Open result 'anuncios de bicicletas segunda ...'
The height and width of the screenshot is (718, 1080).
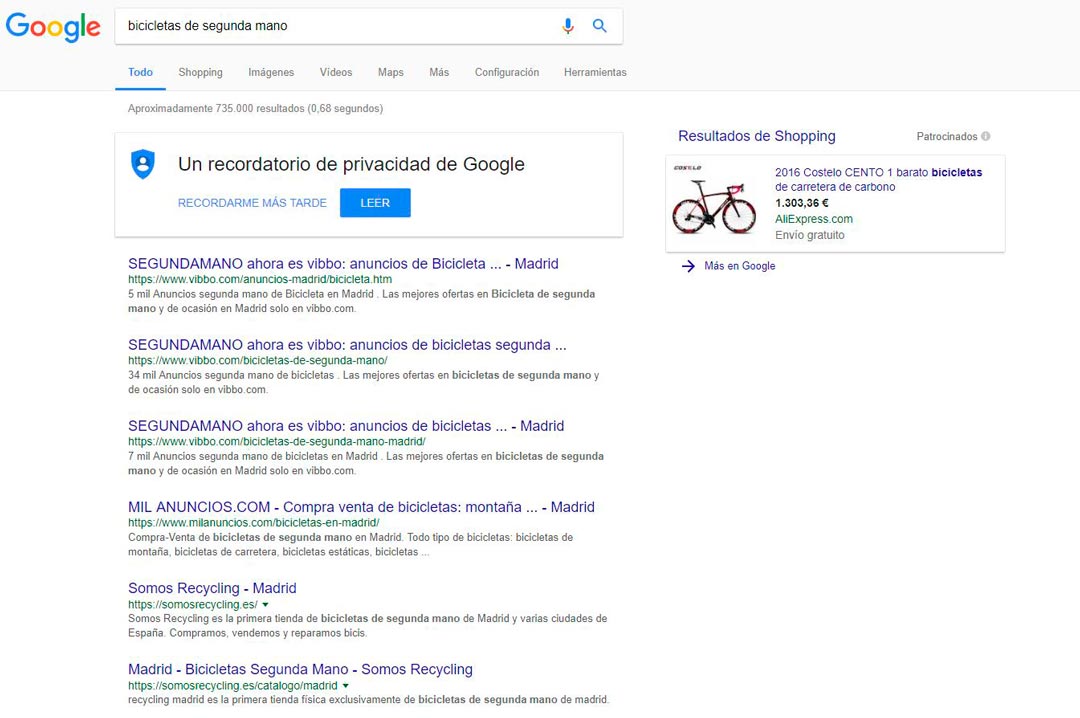pos(347,345)
